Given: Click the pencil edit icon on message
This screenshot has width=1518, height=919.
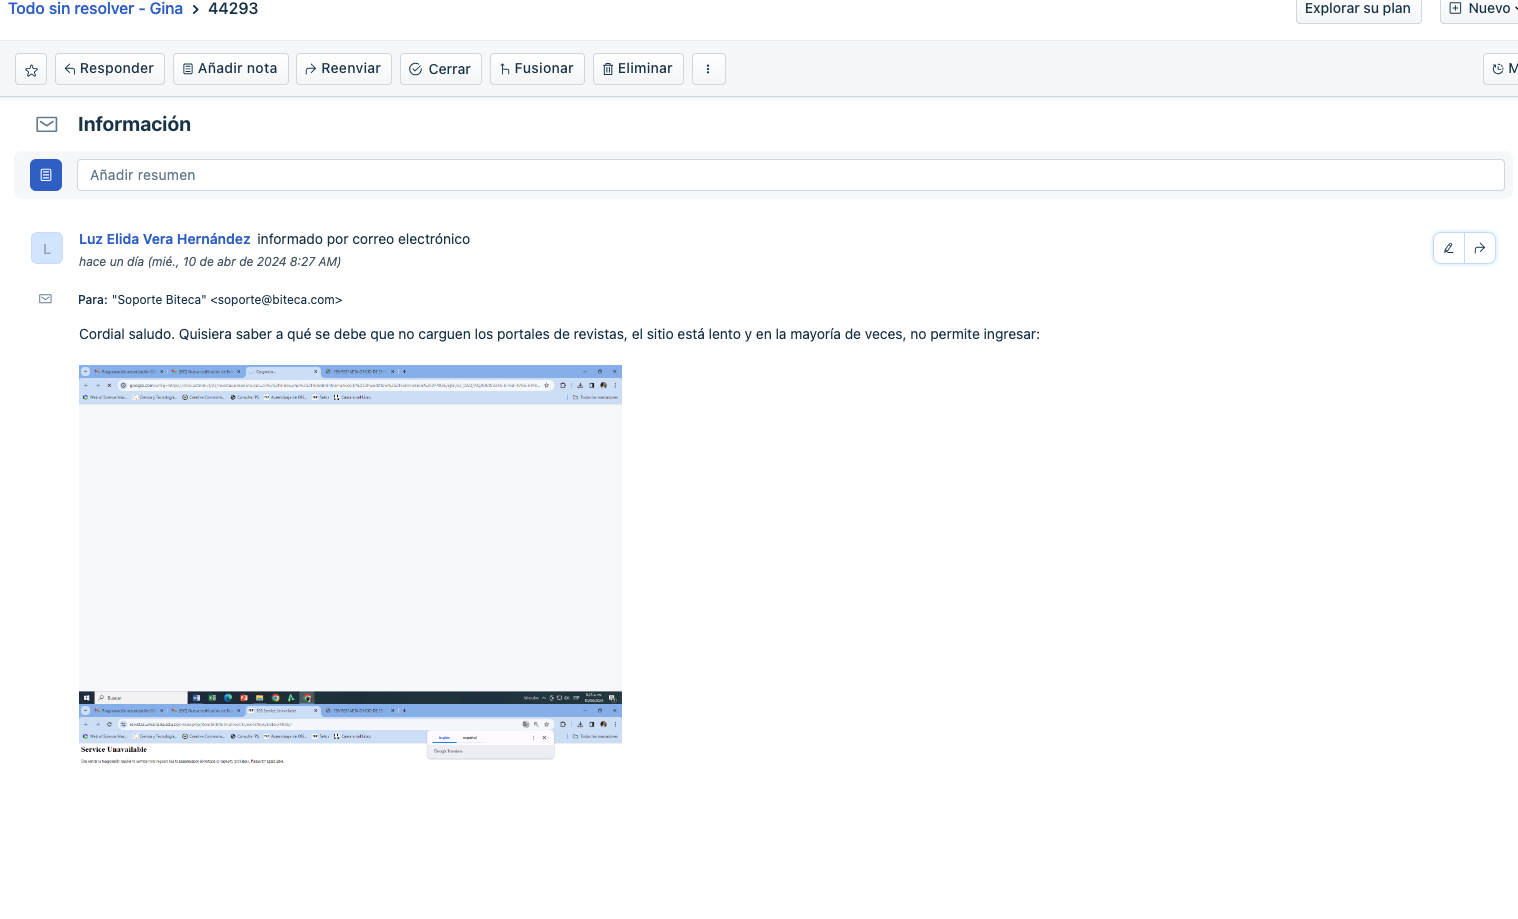Looking at the screenshot, I should (x=1448, y=248).
